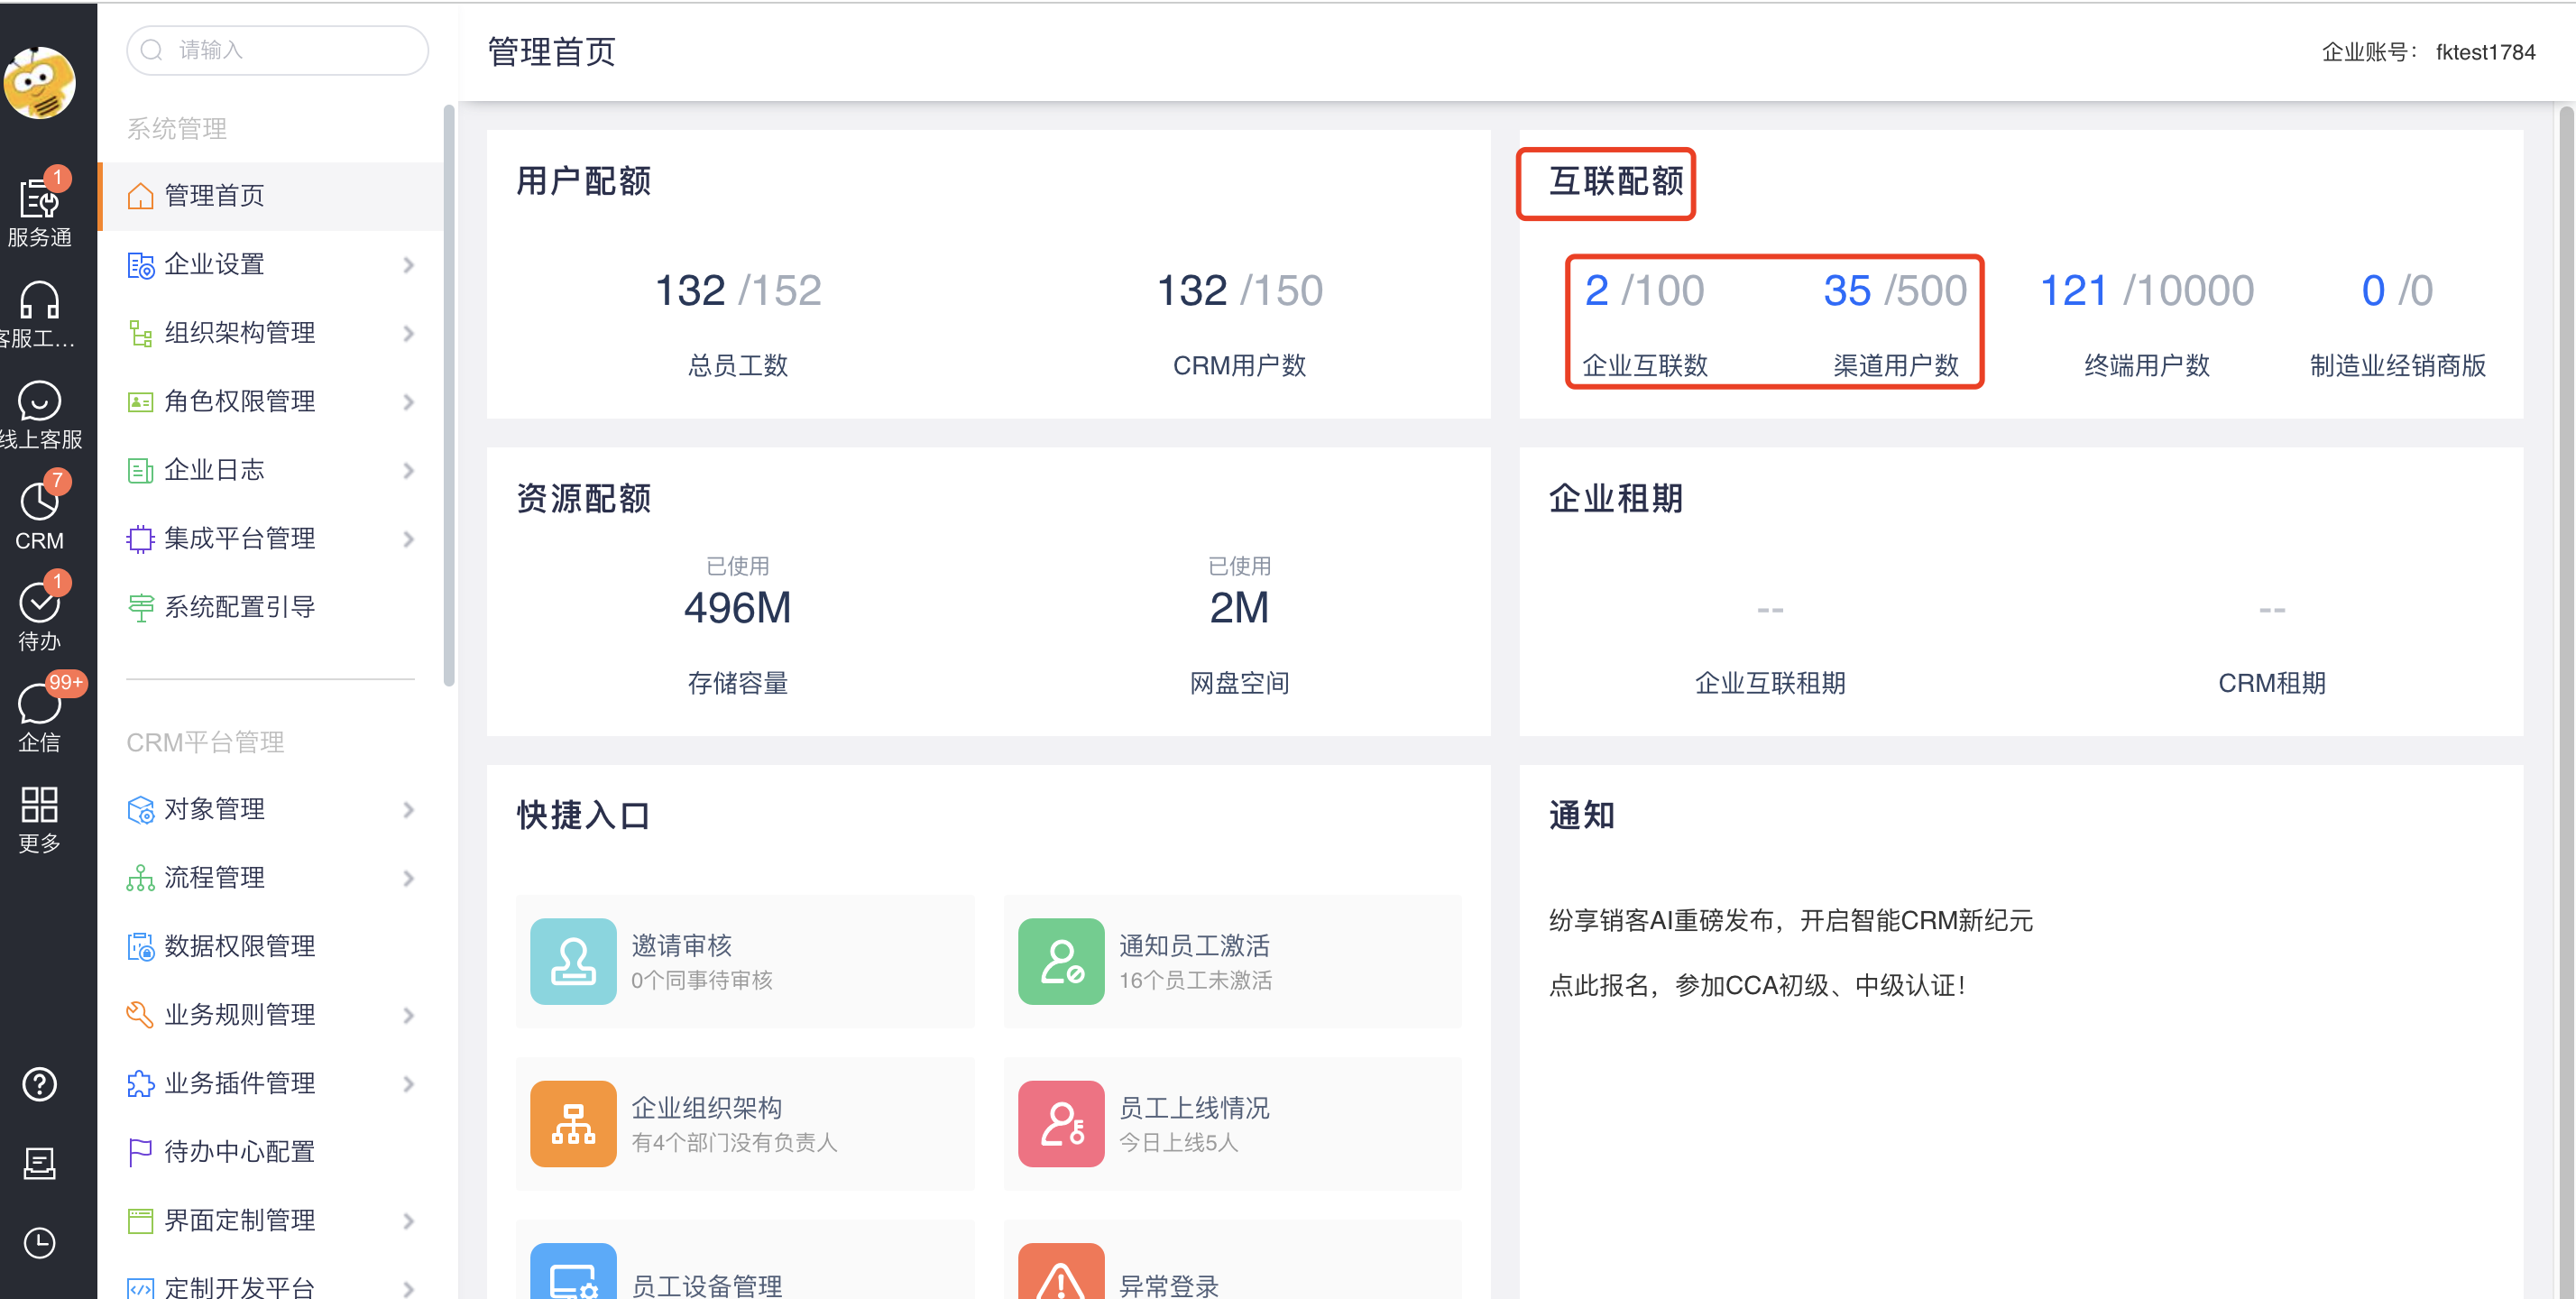Click the 员工设备管理 blue icon
Screen dimensions: 2576x1299
coord(573,1271)
